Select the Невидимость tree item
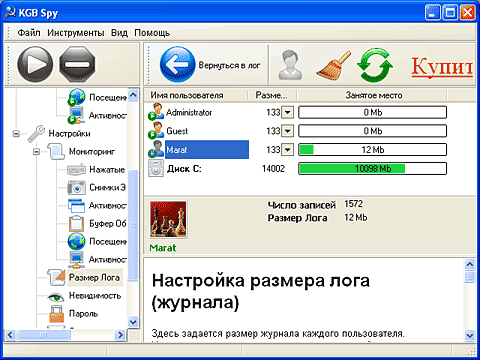Viewport: 480px width, 360px height. tap(95, 295)
